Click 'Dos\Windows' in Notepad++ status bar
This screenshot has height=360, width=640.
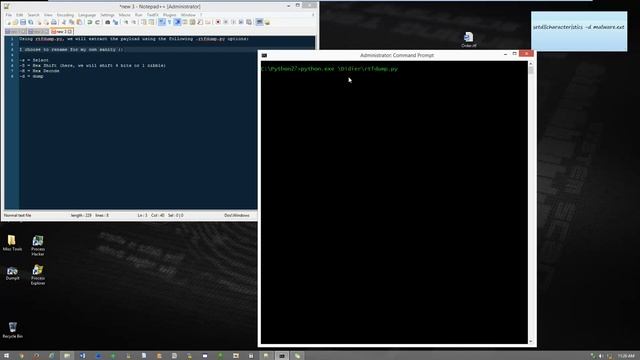(237, 215)
